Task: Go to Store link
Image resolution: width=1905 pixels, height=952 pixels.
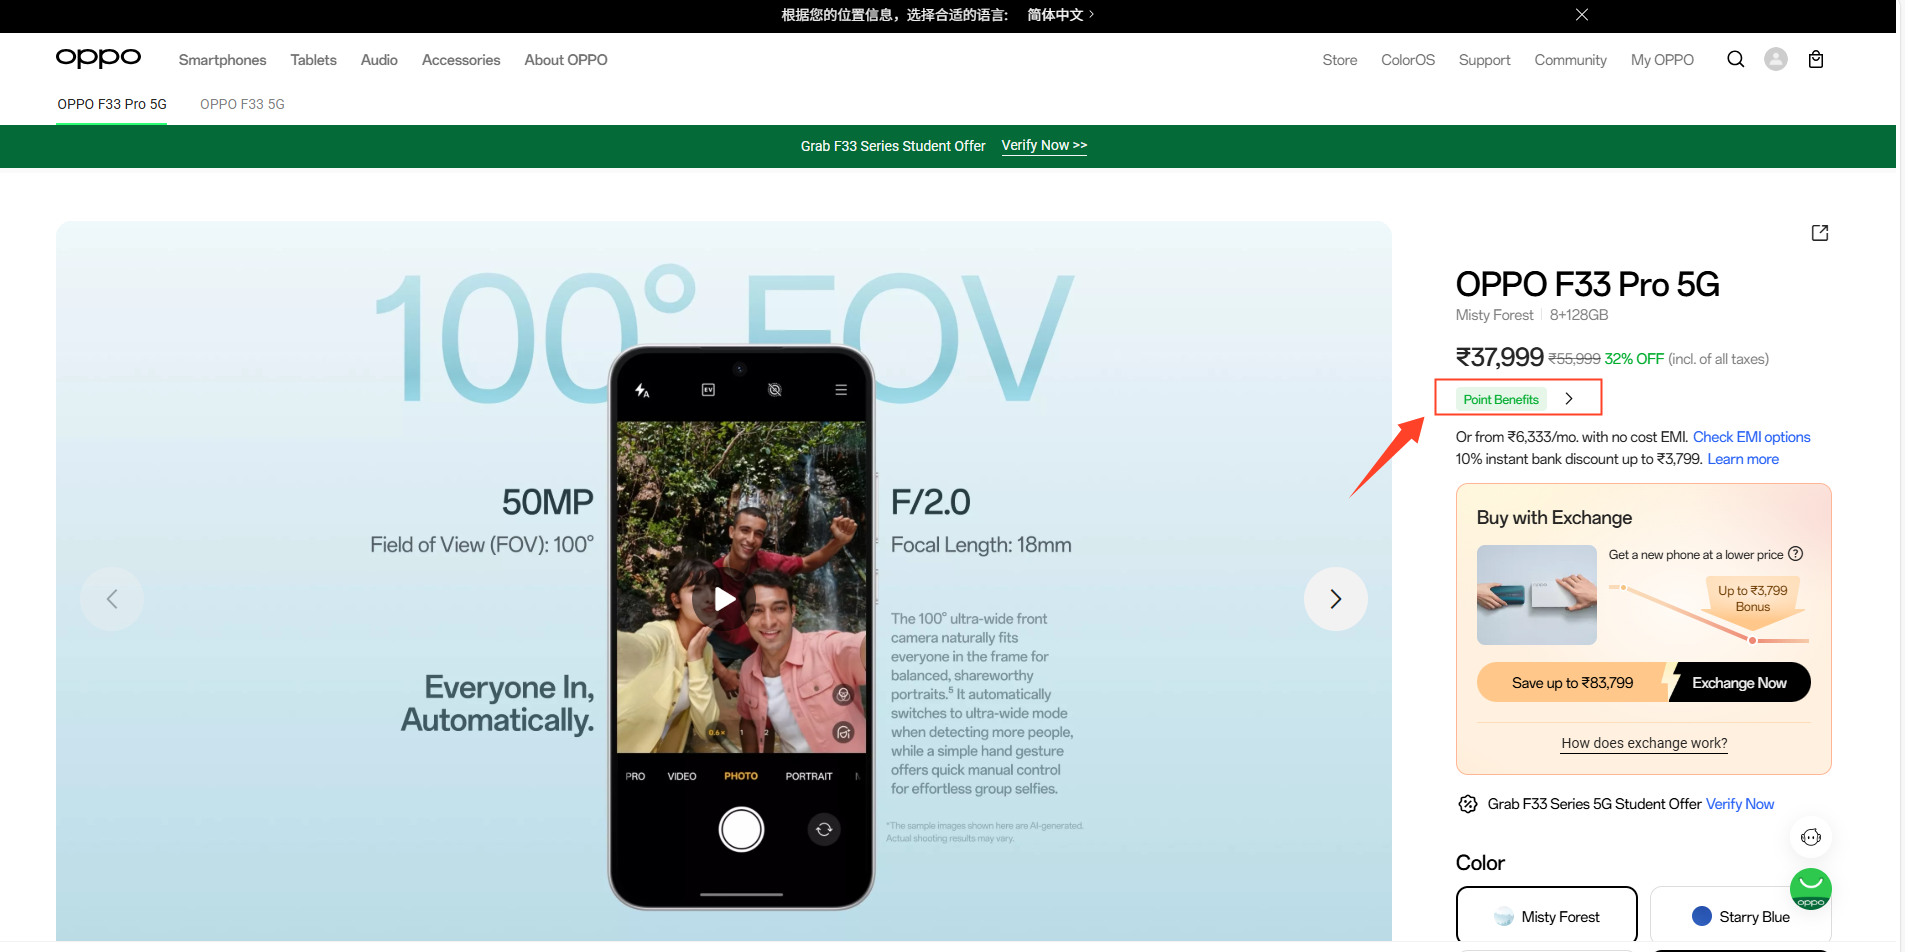Action: point(1340,60)
